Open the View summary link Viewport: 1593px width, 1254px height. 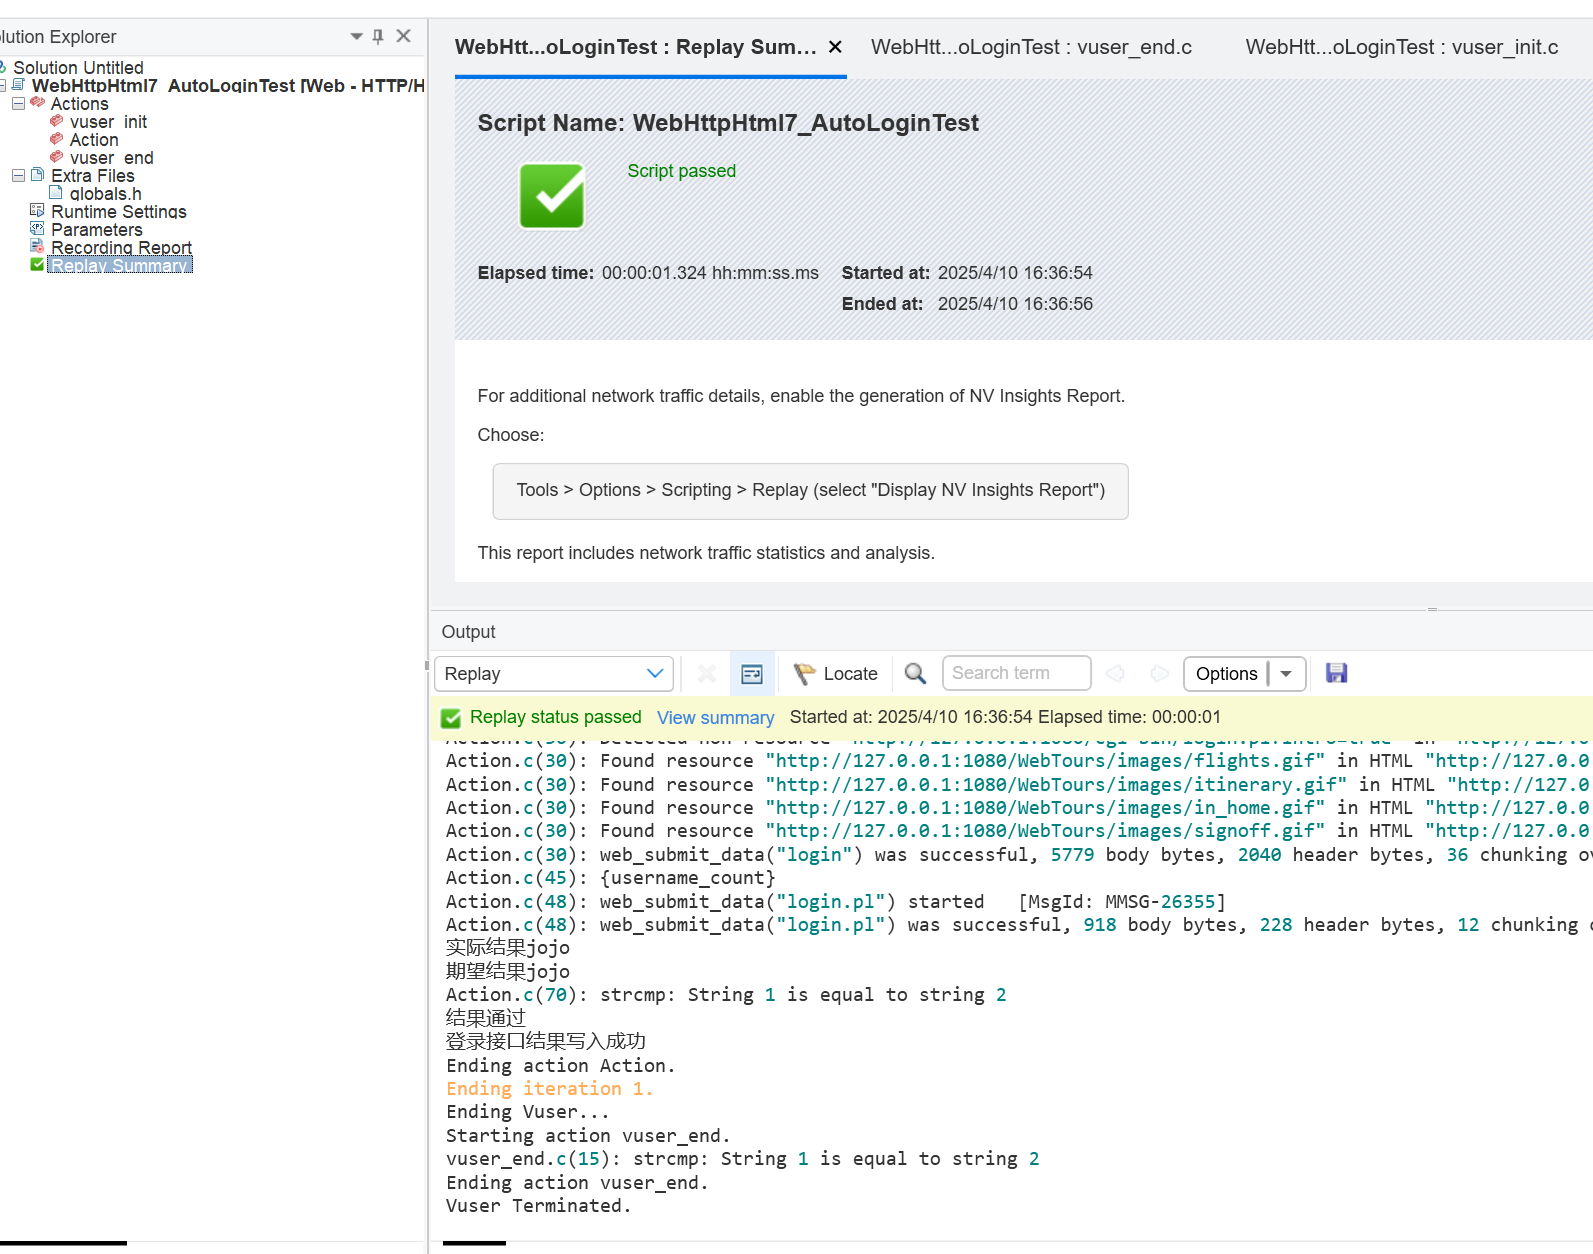[716, 718]
